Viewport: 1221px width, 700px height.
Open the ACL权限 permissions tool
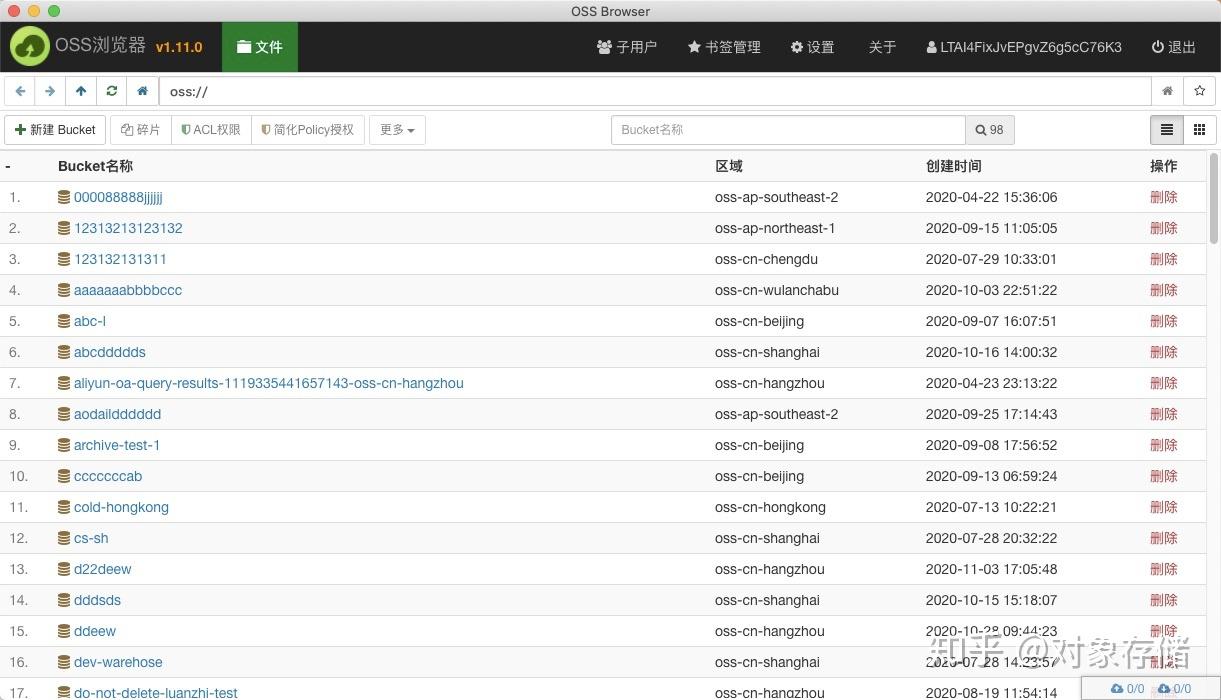click(211, 129)
